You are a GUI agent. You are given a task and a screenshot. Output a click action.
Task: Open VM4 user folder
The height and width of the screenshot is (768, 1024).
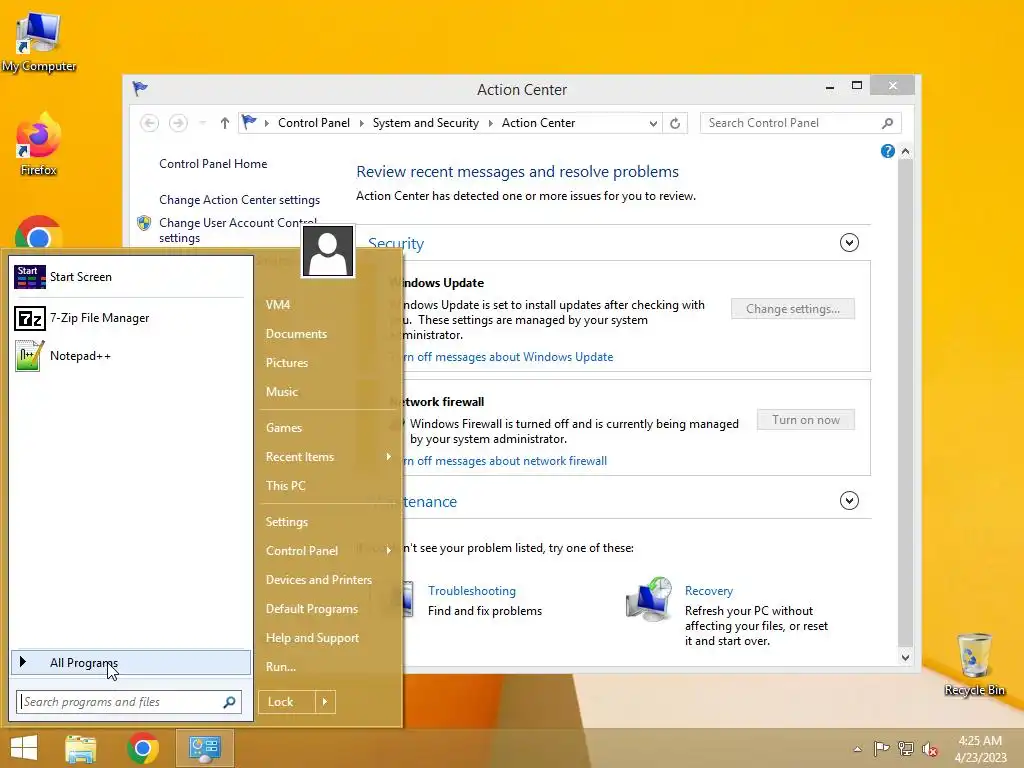point(278,305)
